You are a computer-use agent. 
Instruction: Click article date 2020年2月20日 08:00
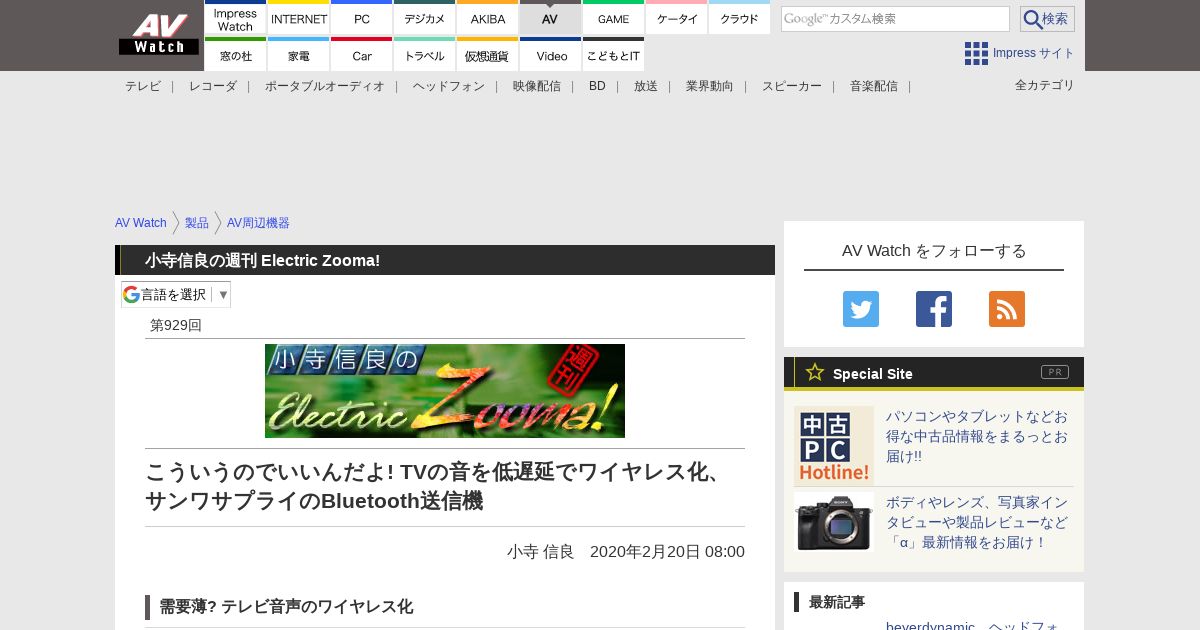pos(667,551)
